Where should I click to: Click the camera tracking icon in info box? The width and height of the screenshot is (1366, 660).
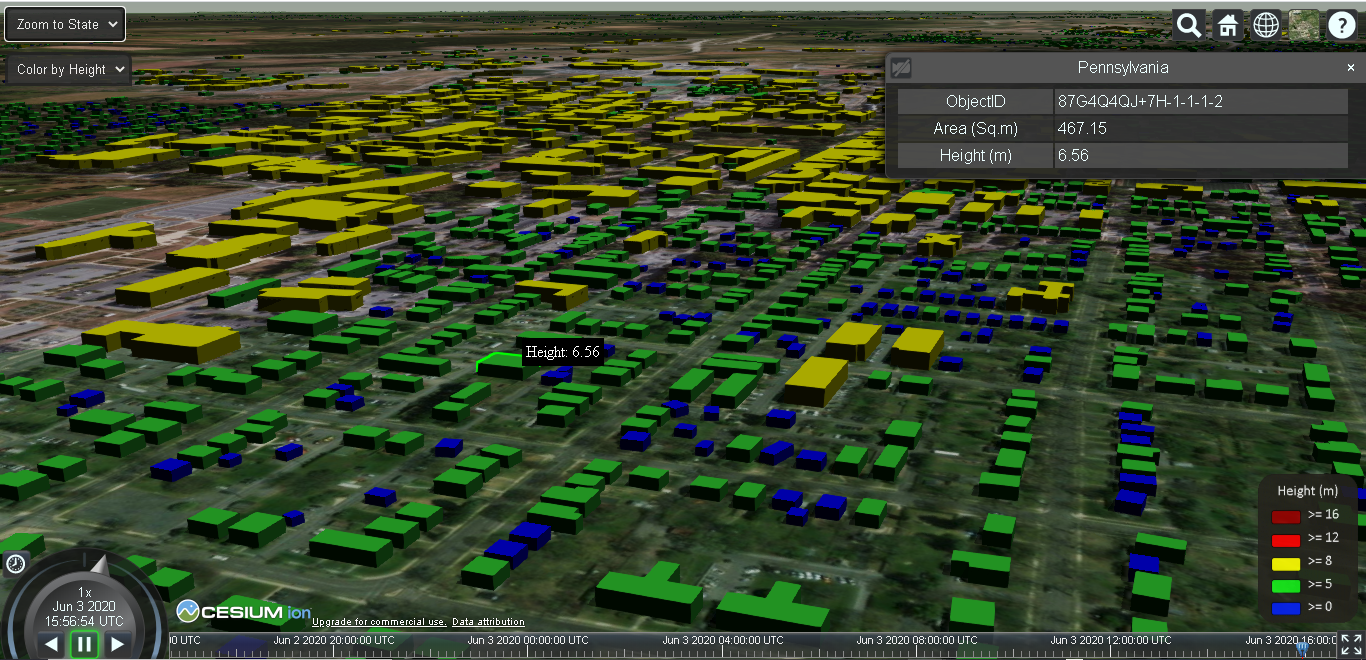pos(900,68)
